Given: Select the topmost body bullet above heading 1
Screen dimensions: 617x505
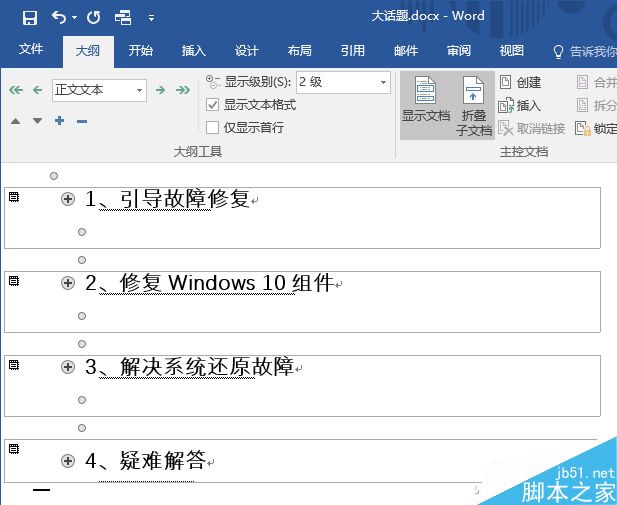Looking at the screenshot, I should point(54,176).
